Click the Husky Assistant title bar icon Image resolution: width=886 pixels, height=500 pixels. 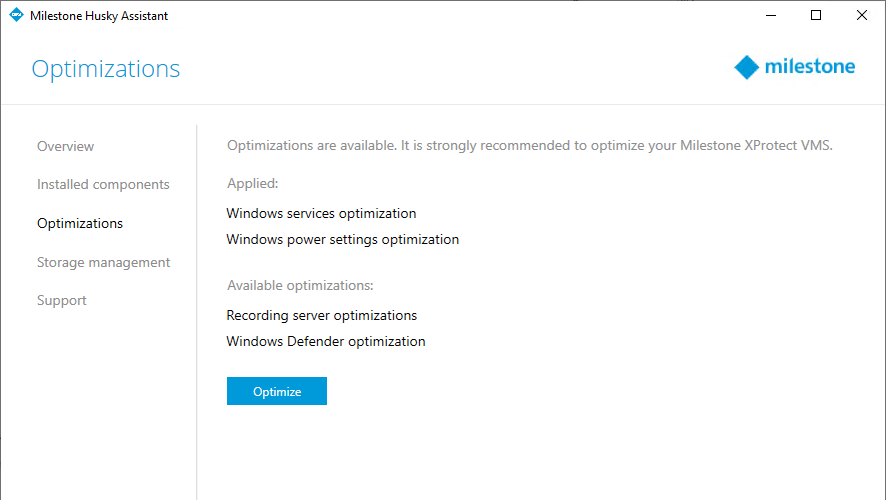(16, 16)
